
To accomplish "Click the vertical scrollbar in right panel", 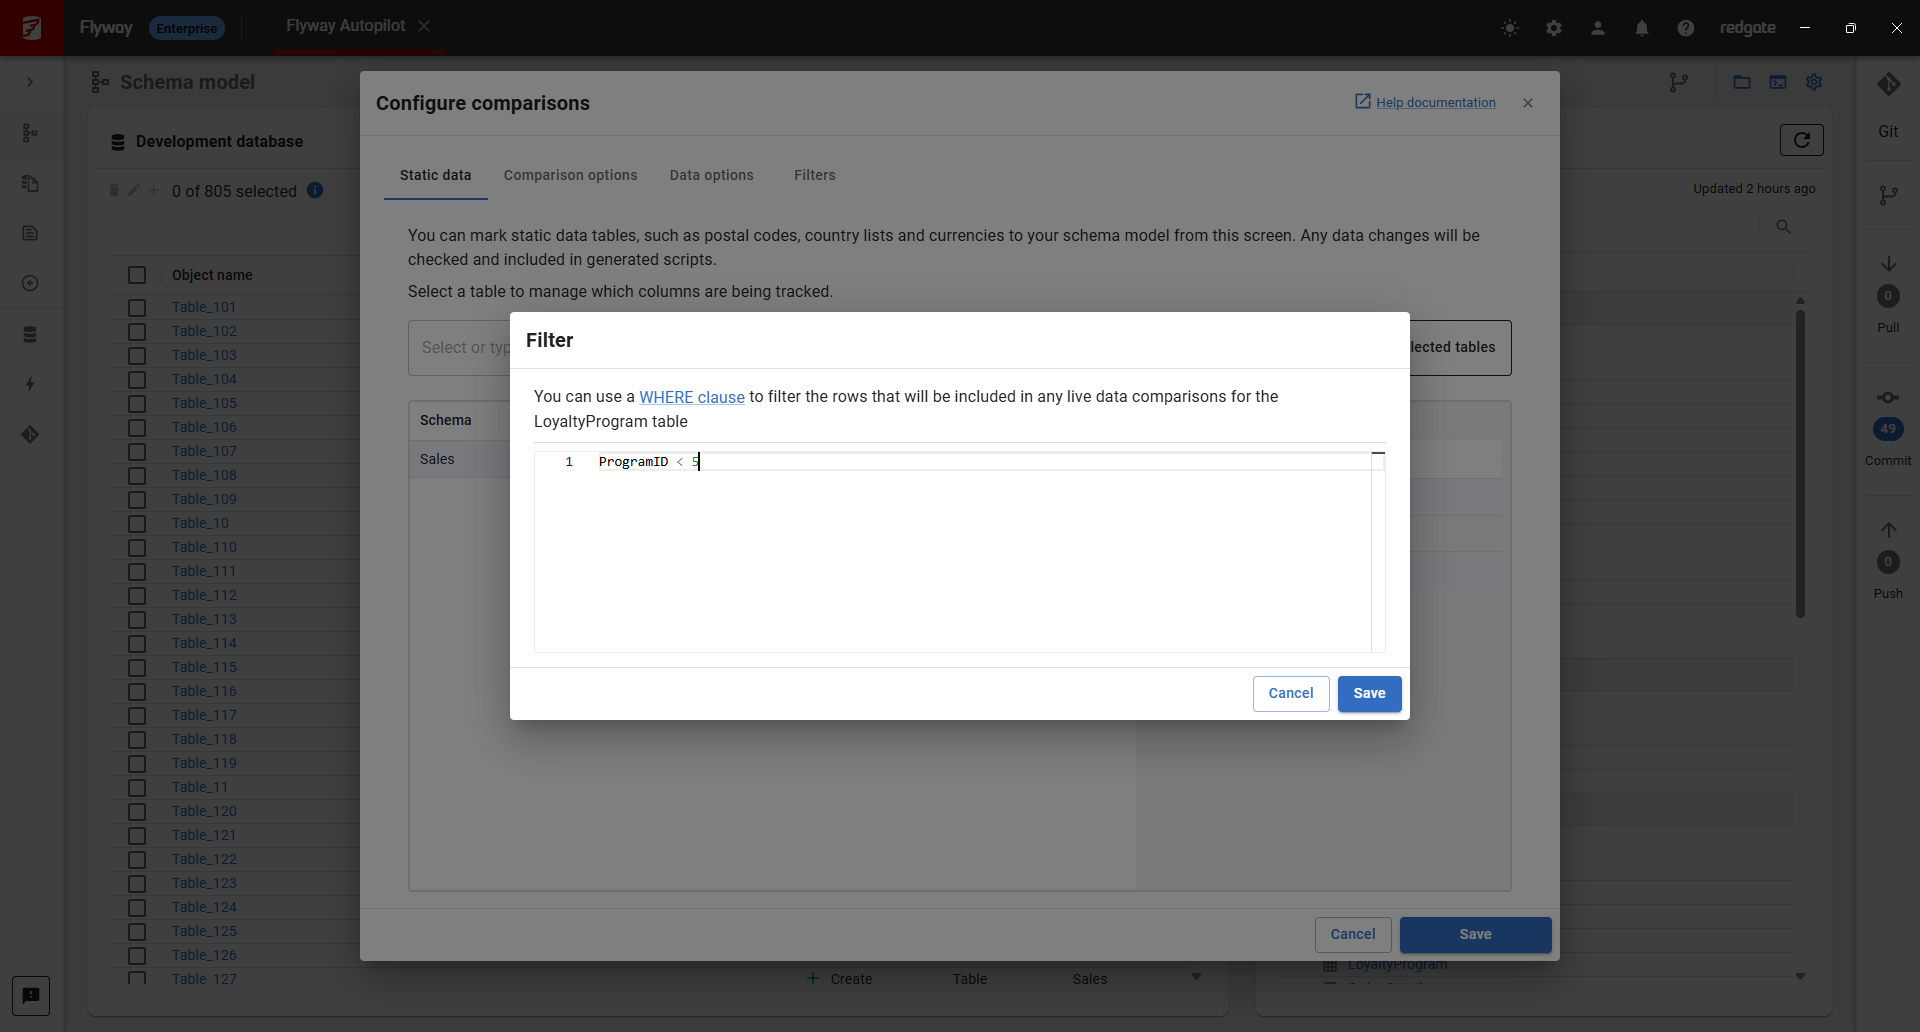I will point(1800,460).
